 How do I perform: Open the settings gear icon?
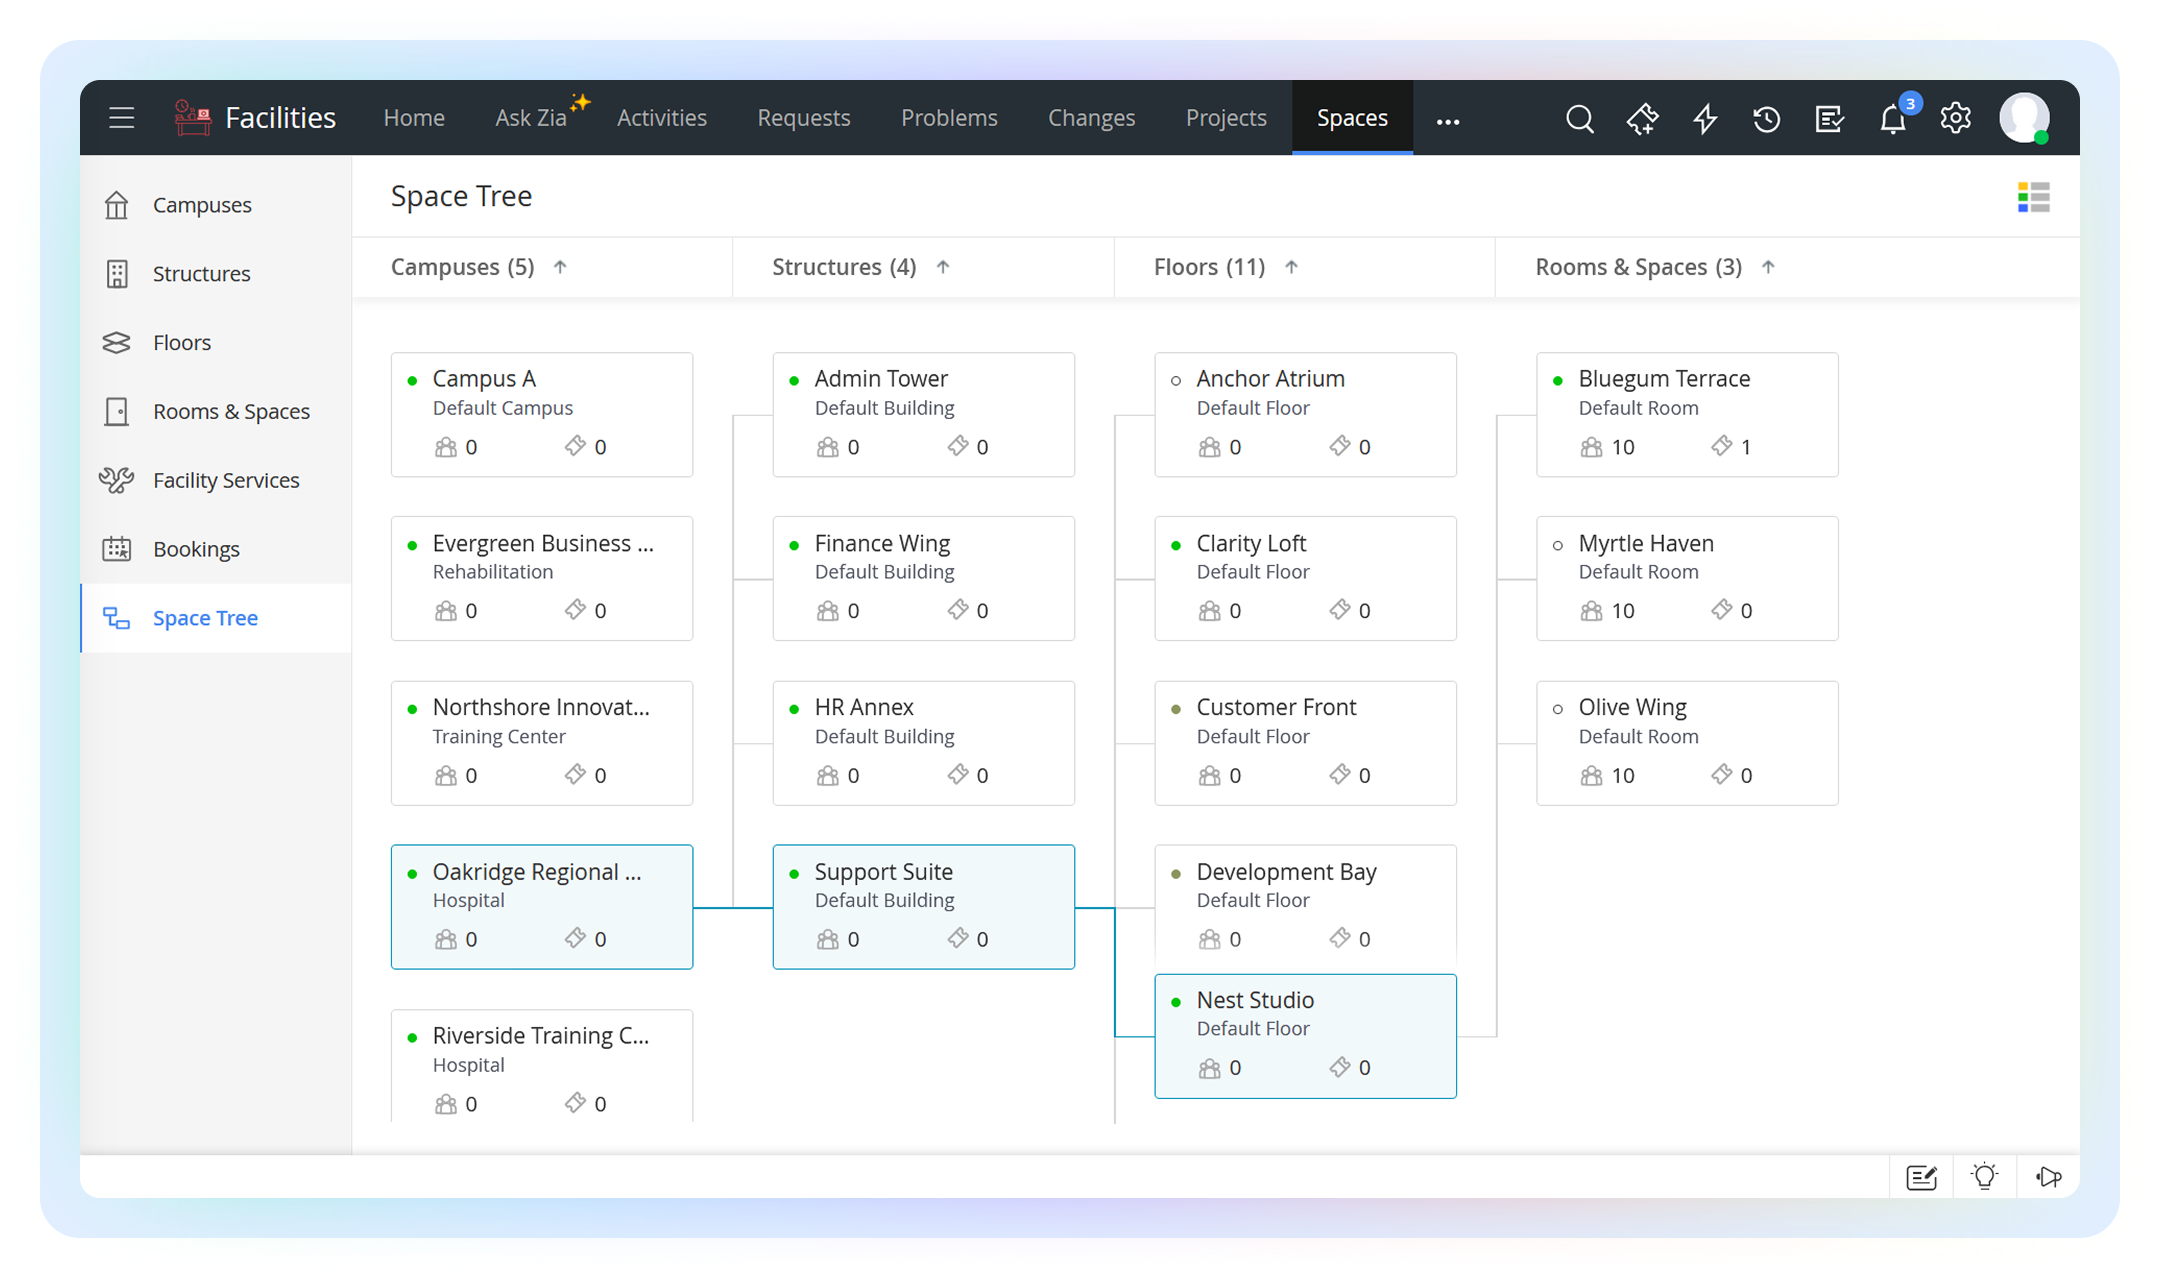click(x=1955, y=118)
